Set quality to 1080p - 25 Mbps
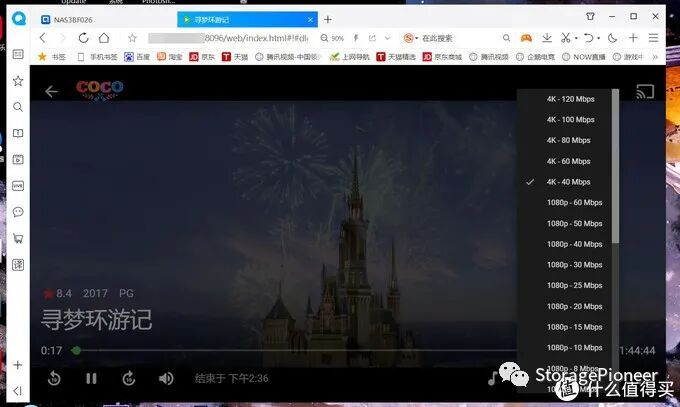680x407 pixels. 574,286
